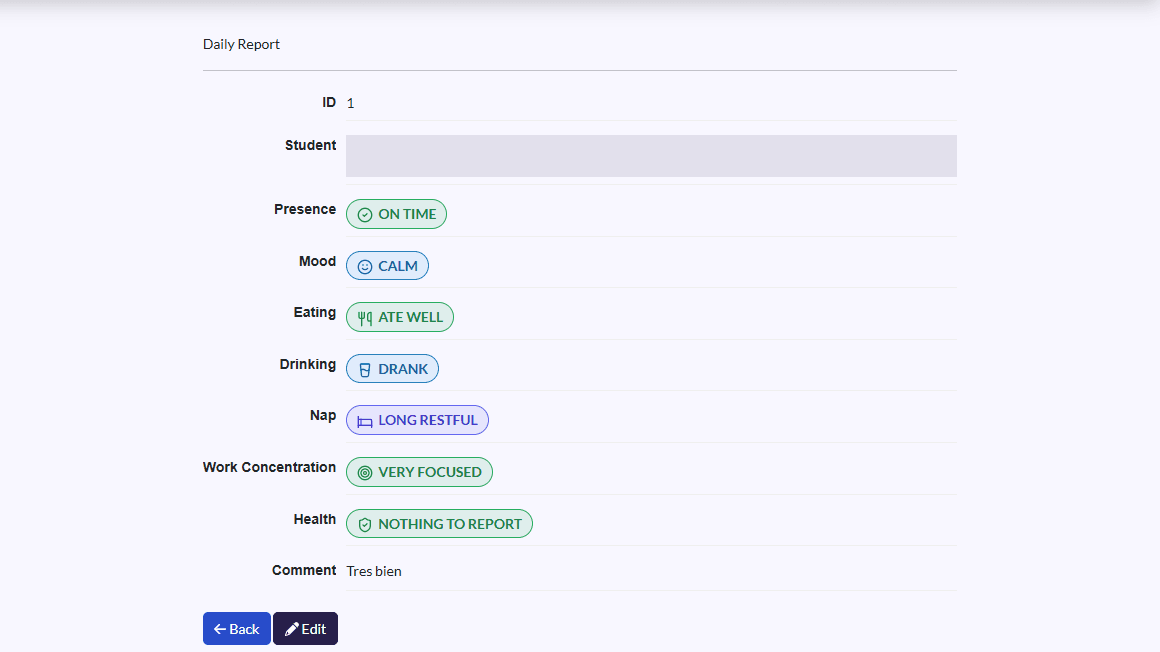Select the ON TIME presence text
Viewport: 1160px width, 652px height.
407,214
